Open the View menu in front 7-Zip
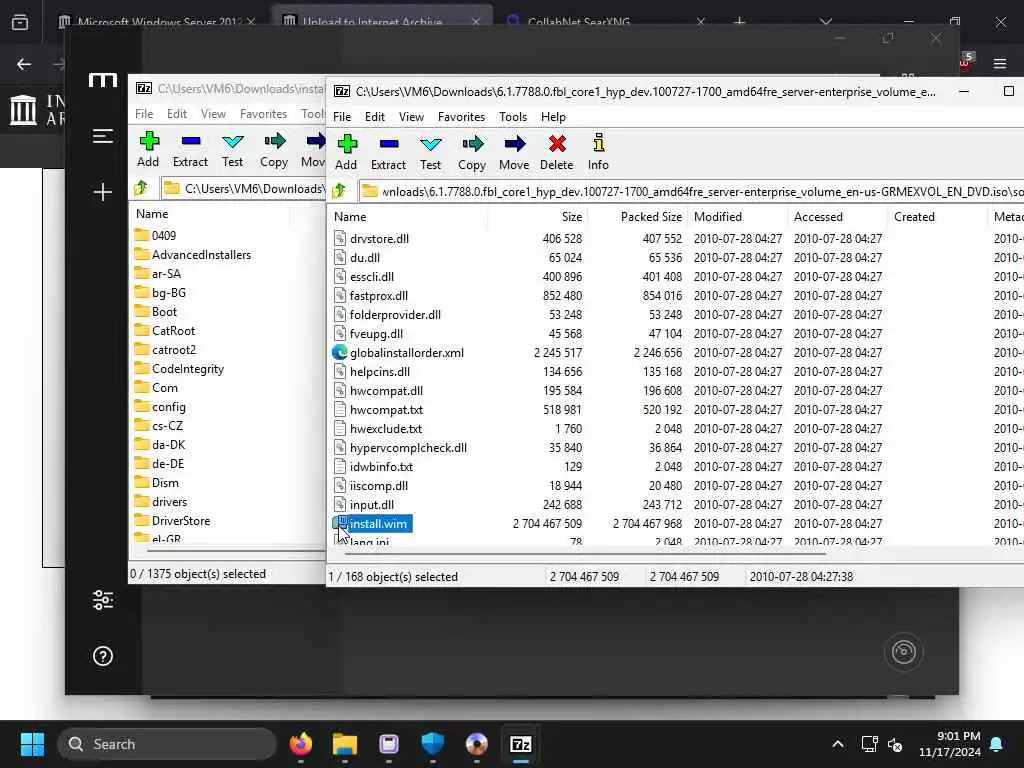This screenshot has width=1024, height=768. pyautogui.click(x=411, y=117)
